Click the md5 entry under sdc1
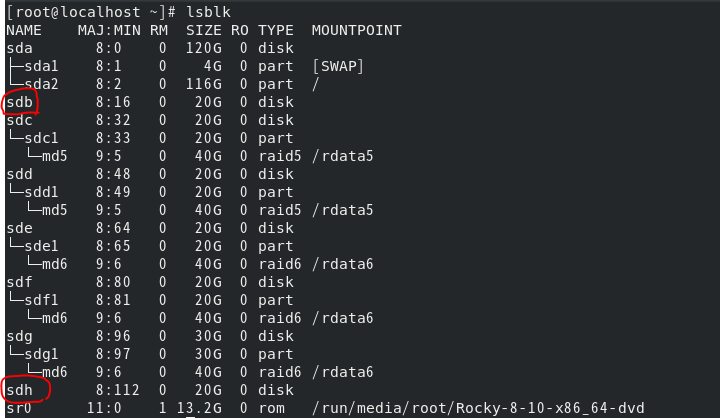720x418 pixels. [55, 156]
